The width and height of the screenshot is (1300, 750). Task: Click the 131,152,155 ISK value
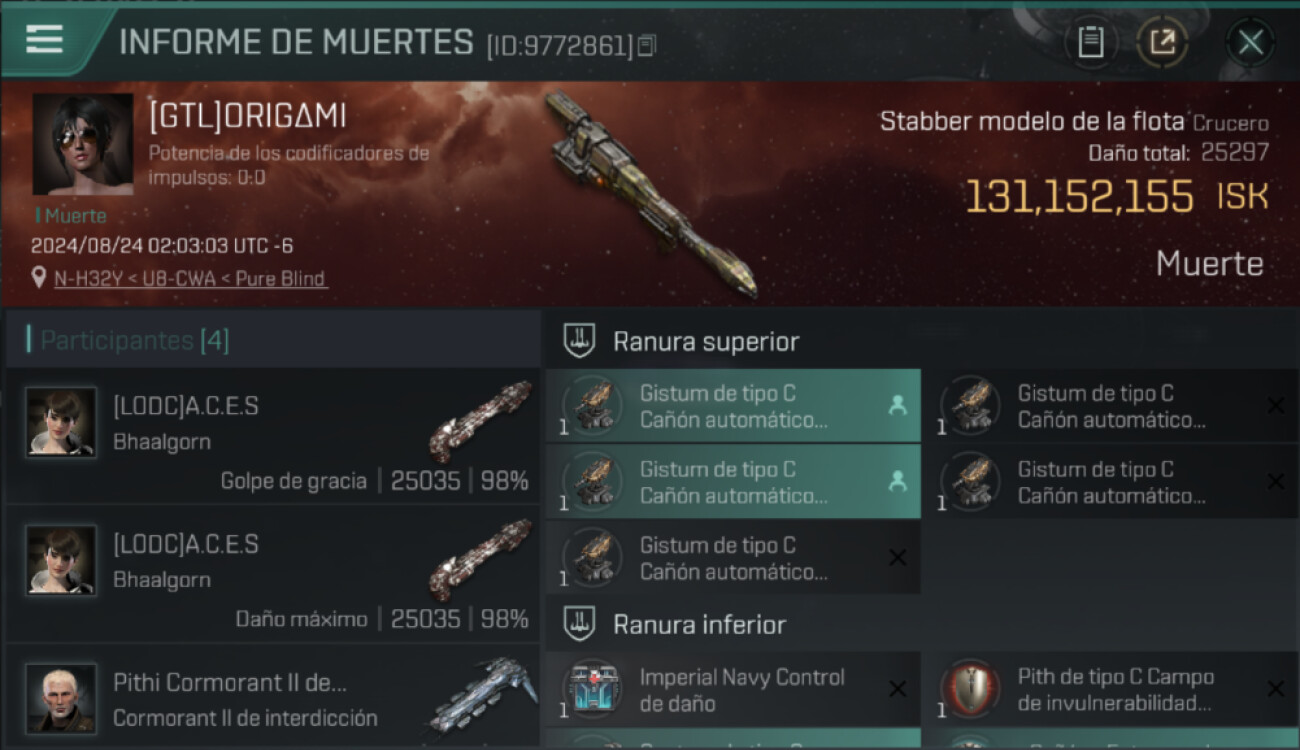tap(1117, 196)
